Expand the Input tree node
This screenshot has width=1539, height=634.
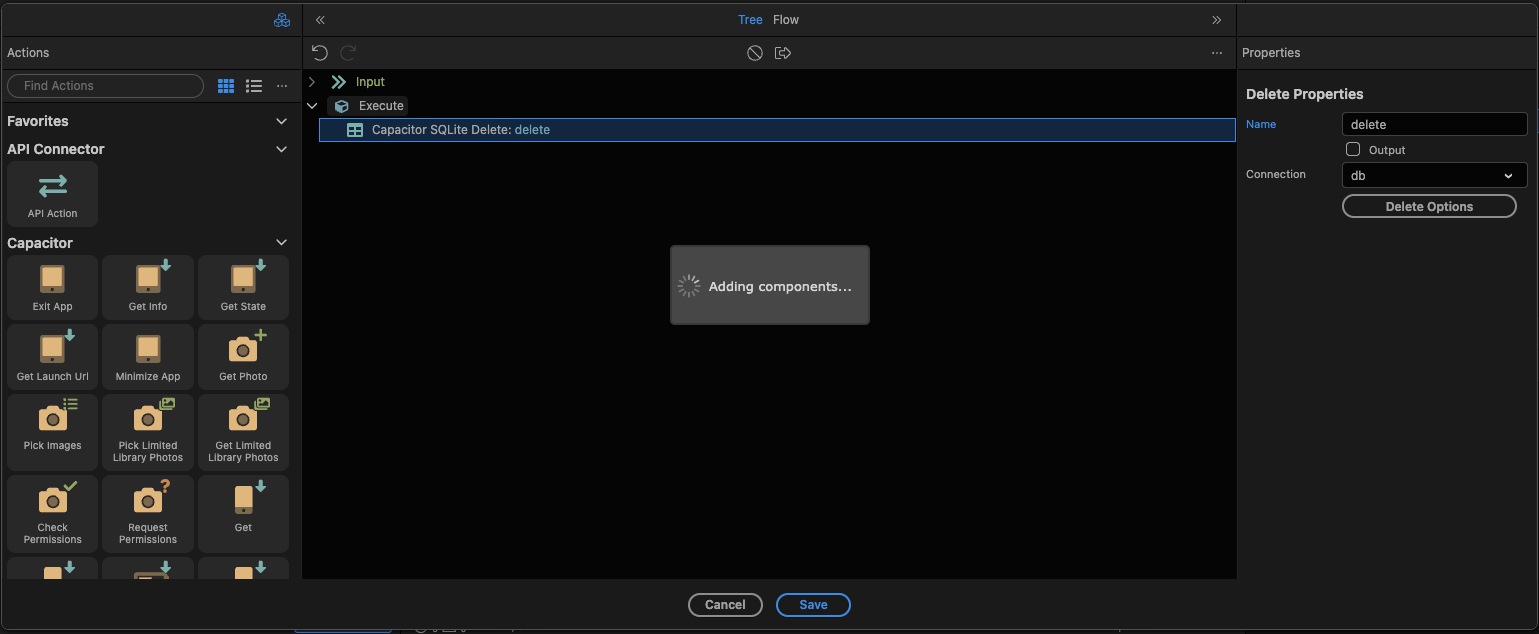[312, 82]
